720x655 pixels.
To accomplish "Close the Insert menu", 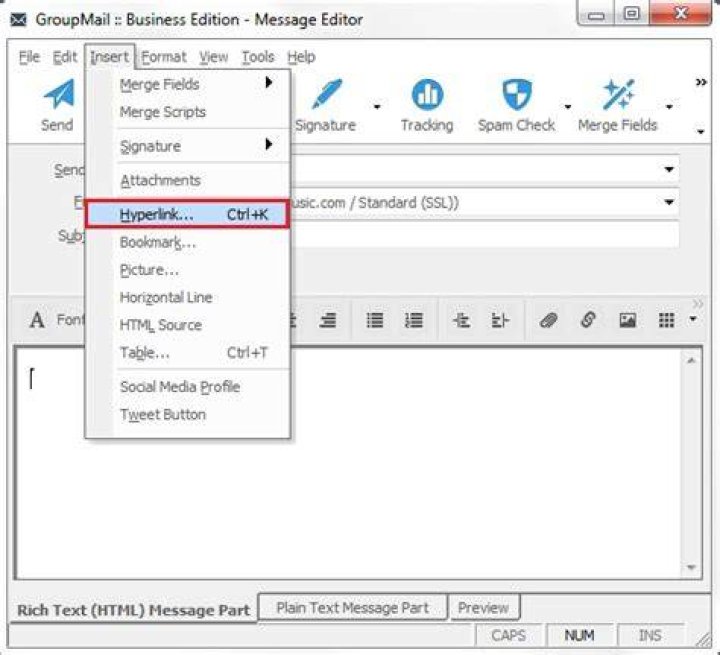I will (x=109, y=57).
